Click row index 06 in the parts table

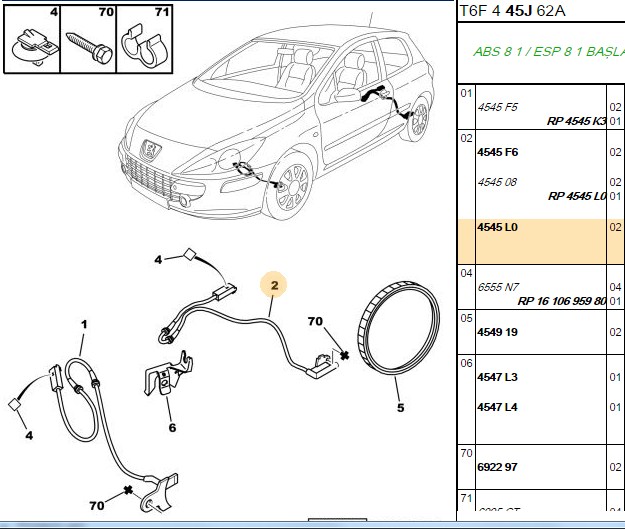pos(466,364)
